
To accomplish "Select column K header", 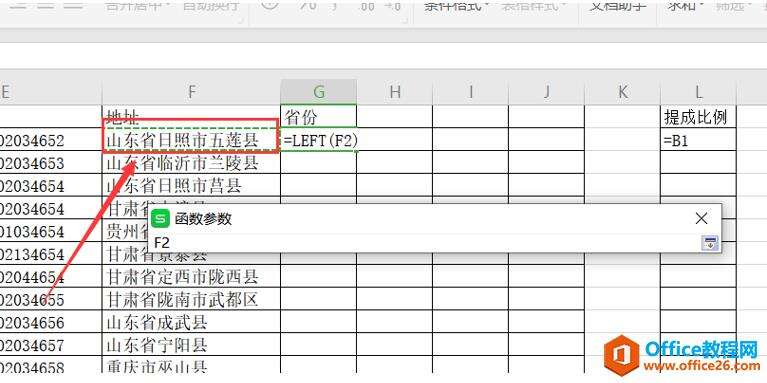I will click(622, 91).
